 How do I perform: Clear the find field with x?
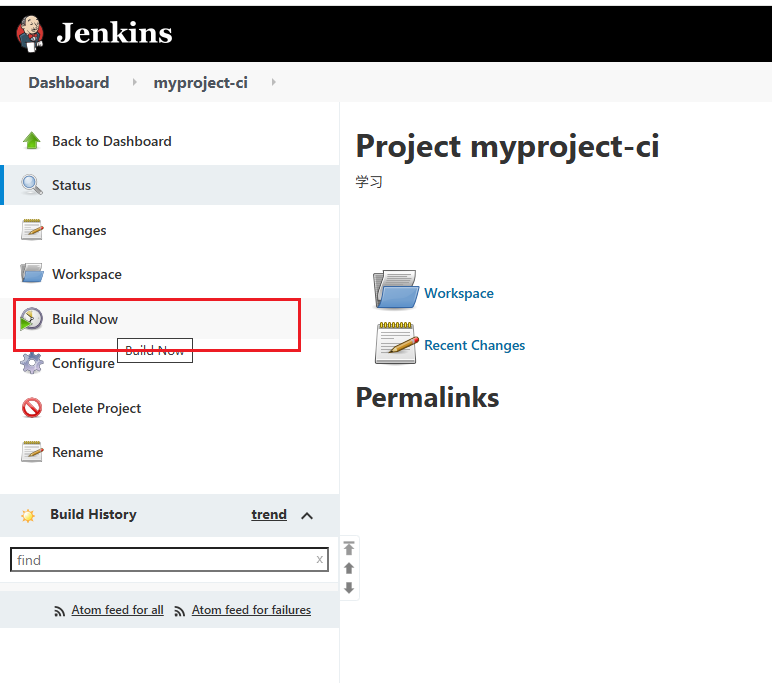tap(320, 559)
